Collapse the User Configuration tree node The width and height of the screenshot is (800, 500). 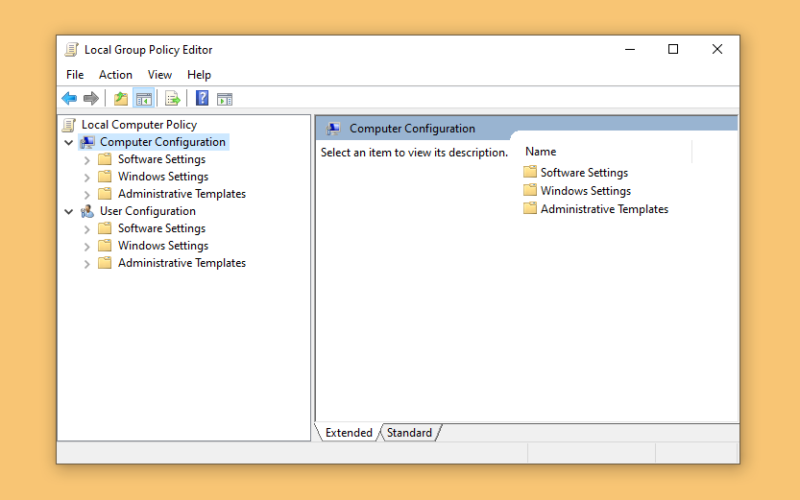pos(69,212)
